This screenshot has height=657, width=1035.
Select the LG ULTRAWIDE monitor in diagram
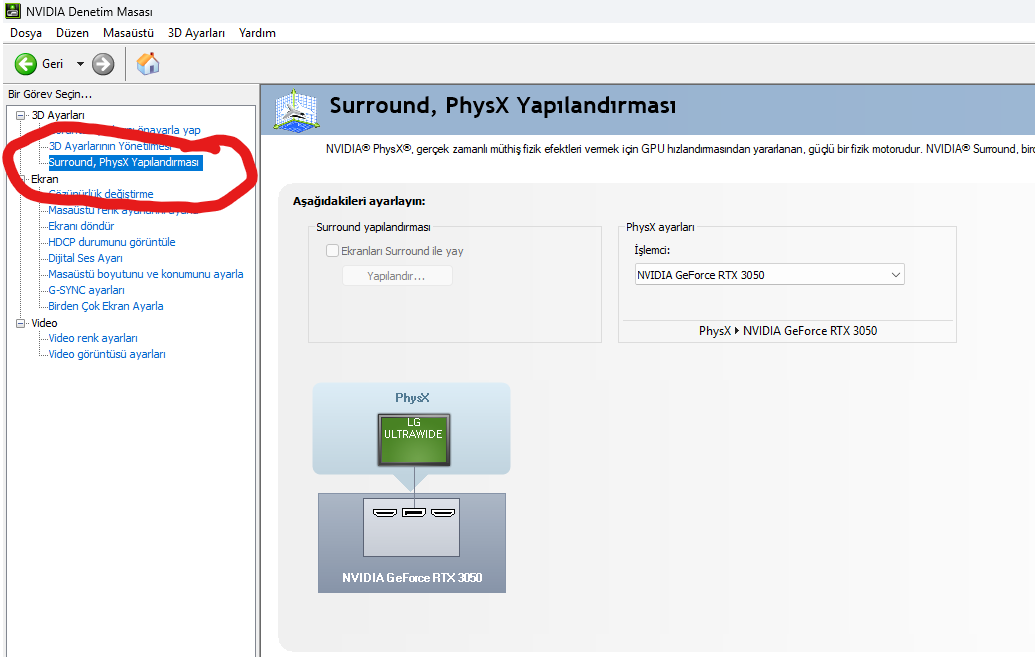[414, 440]
